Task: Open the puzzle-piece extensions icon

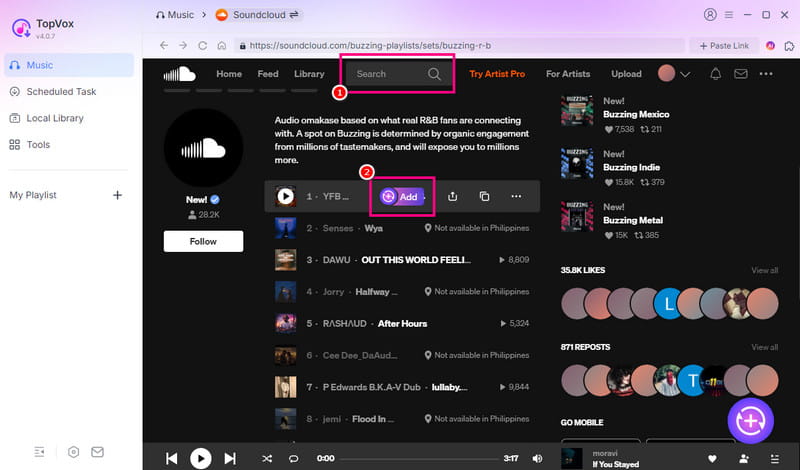Action: 789,46
